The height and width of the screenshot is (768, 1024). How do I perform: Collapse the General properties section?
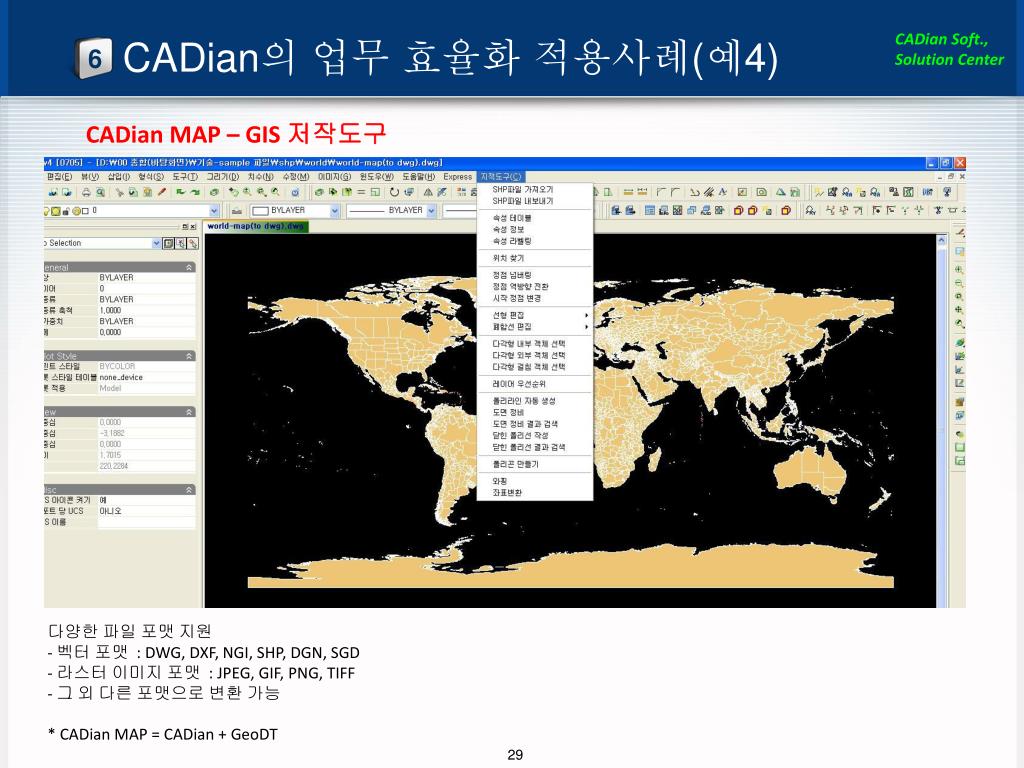[x=189, y=268]
